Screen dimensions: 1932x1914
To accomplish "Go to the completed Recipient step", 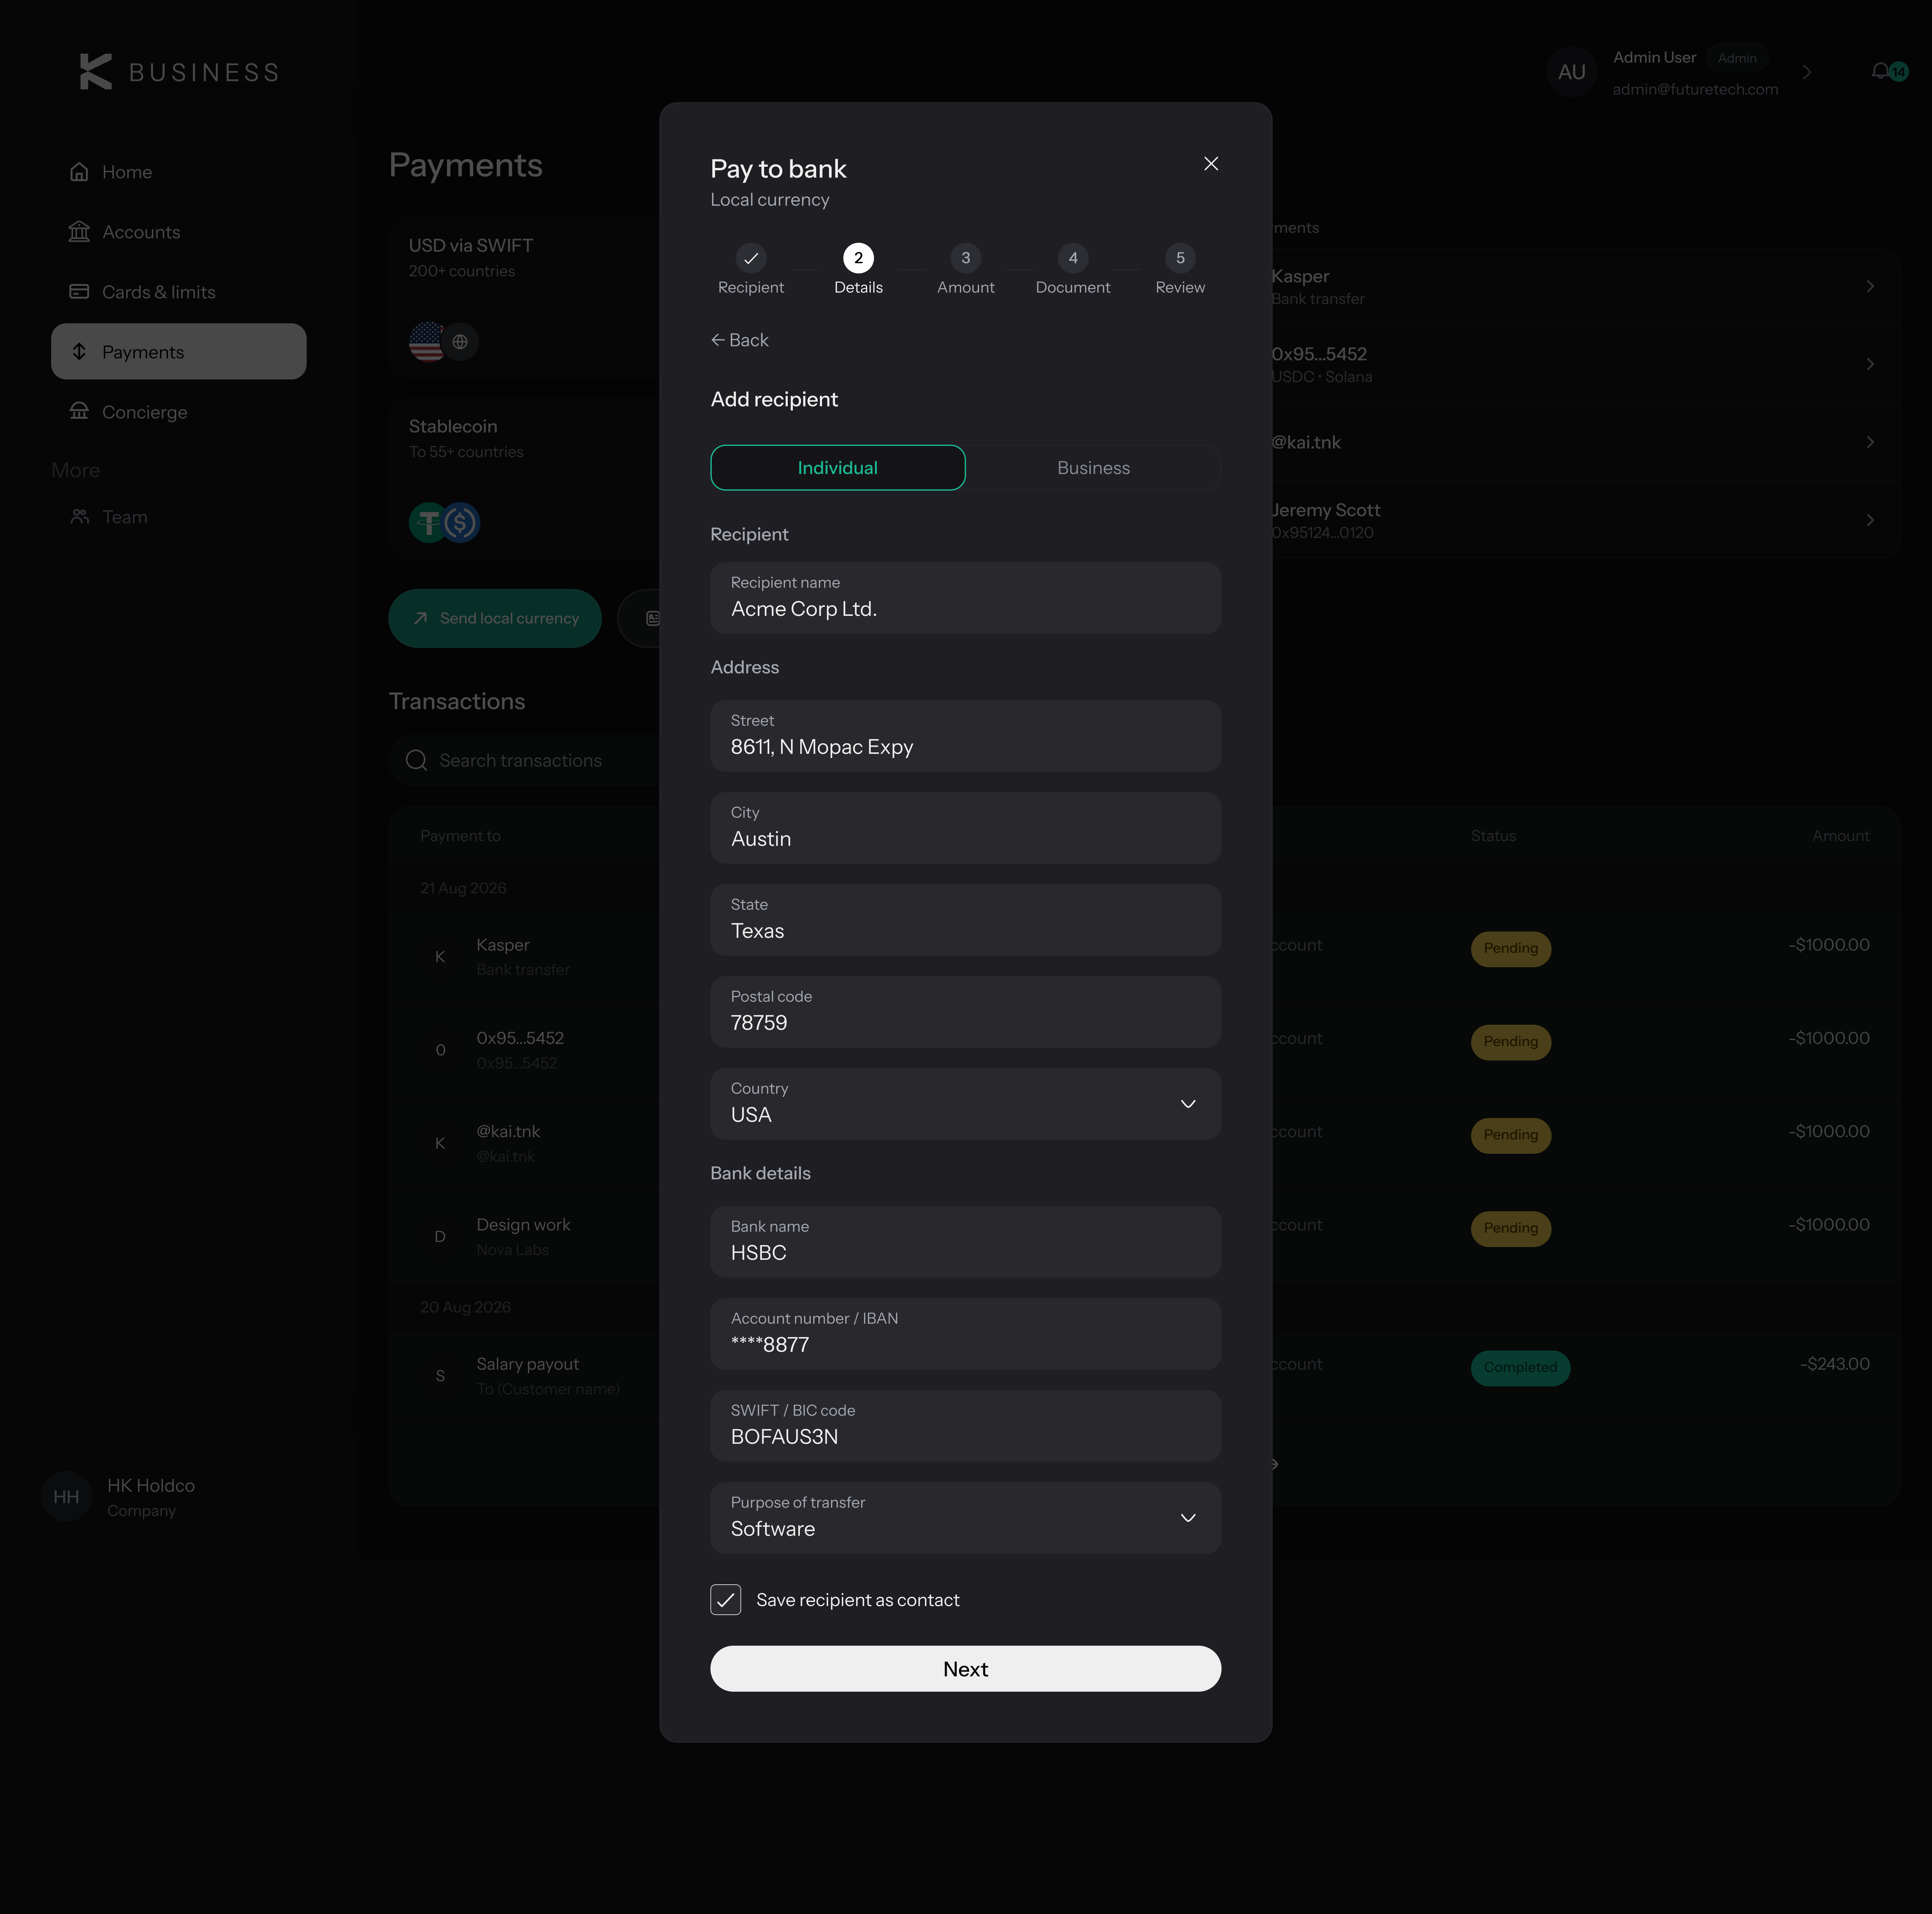I will coord(751,270).
